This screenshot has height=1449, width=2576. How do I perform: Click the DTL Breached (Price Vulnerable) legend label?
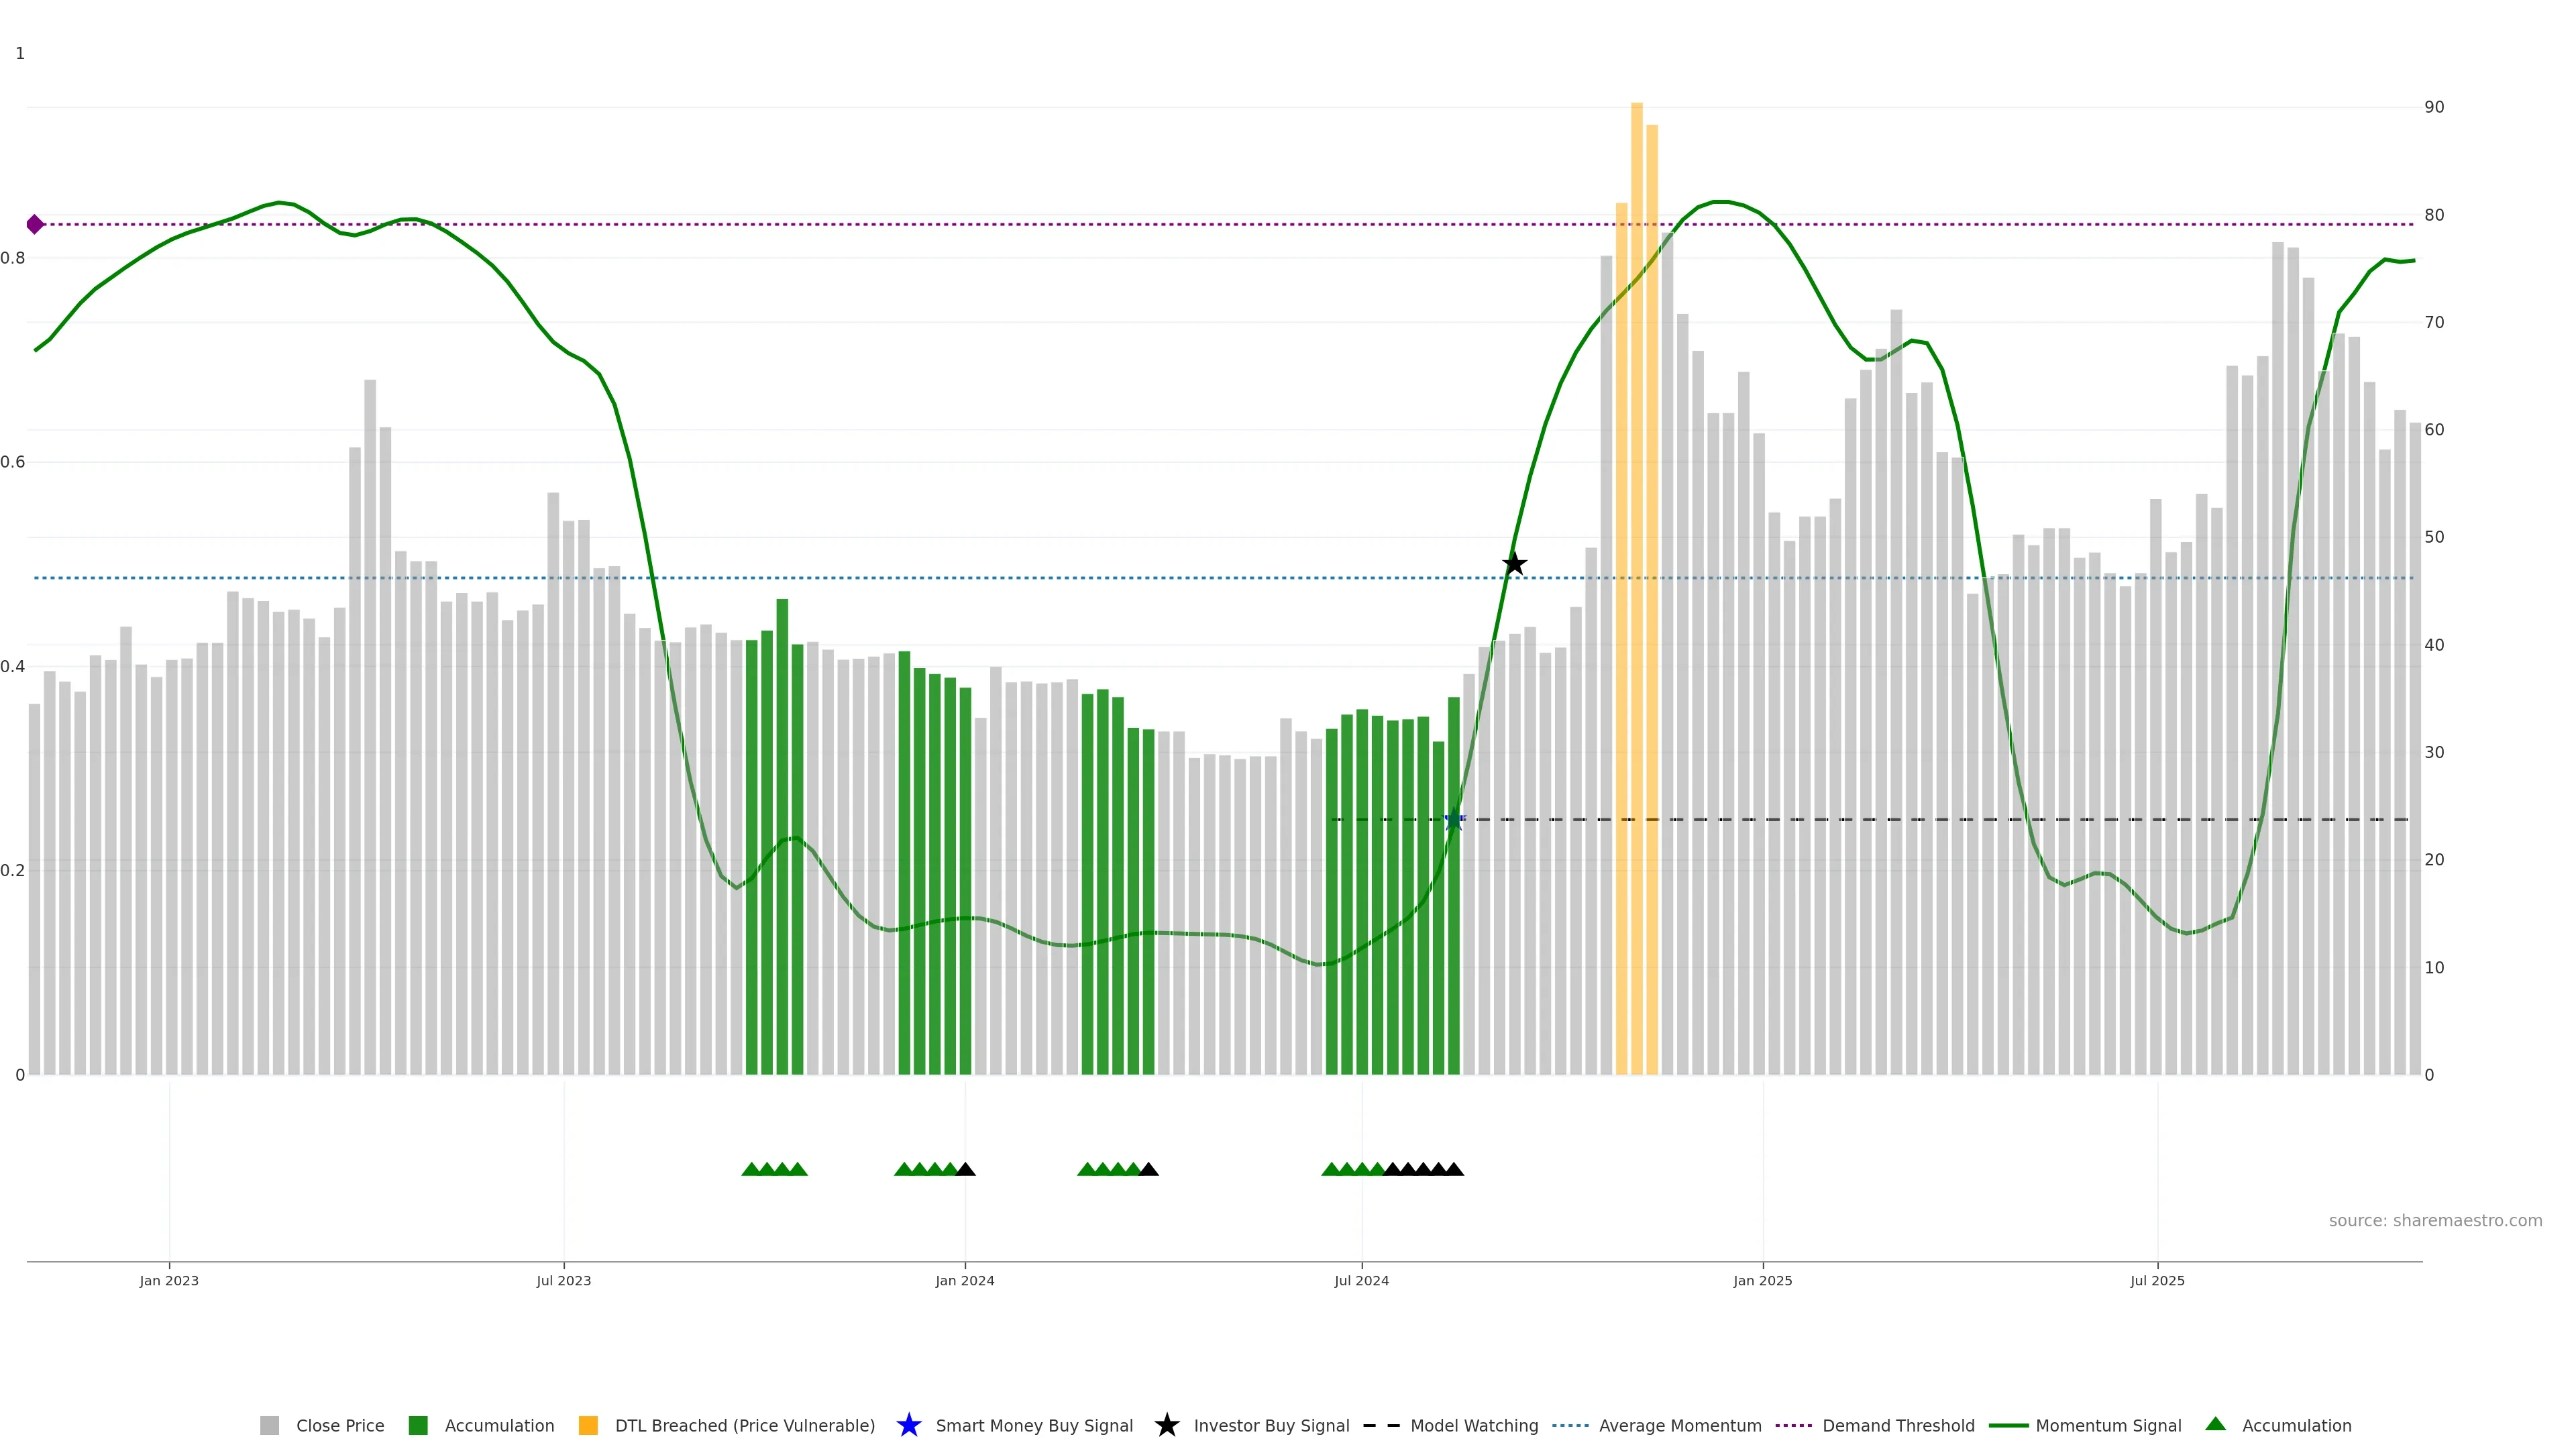point(744,1426)
